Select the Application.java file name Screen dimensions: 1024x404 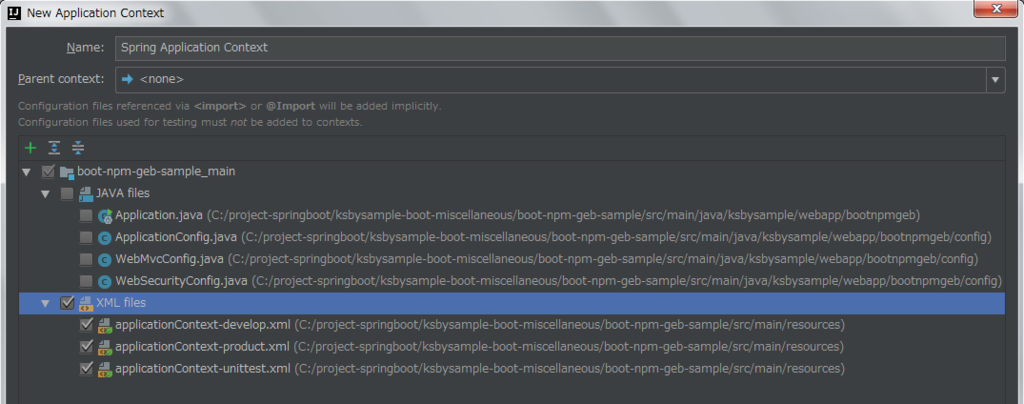(x=160, y=215)
